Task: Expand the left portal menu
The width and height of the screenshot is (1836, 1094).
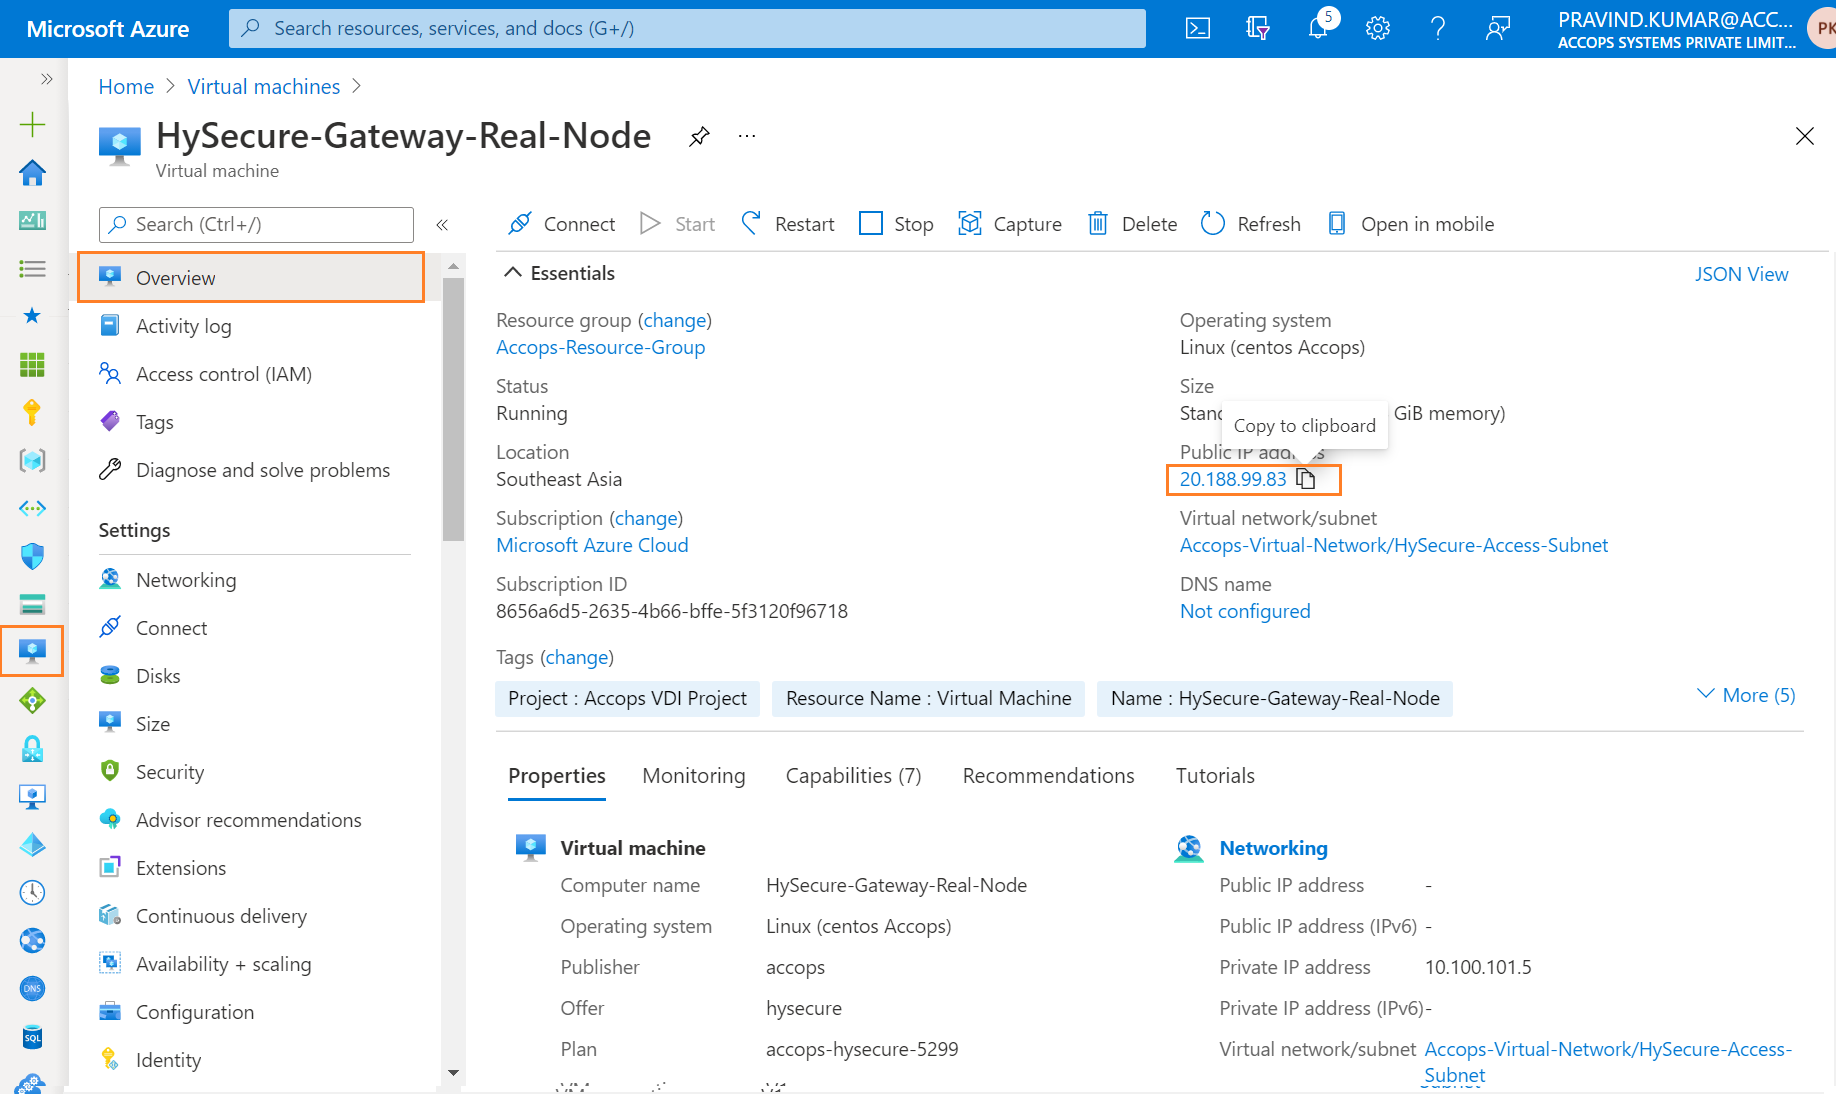Action: pos(46,78)
